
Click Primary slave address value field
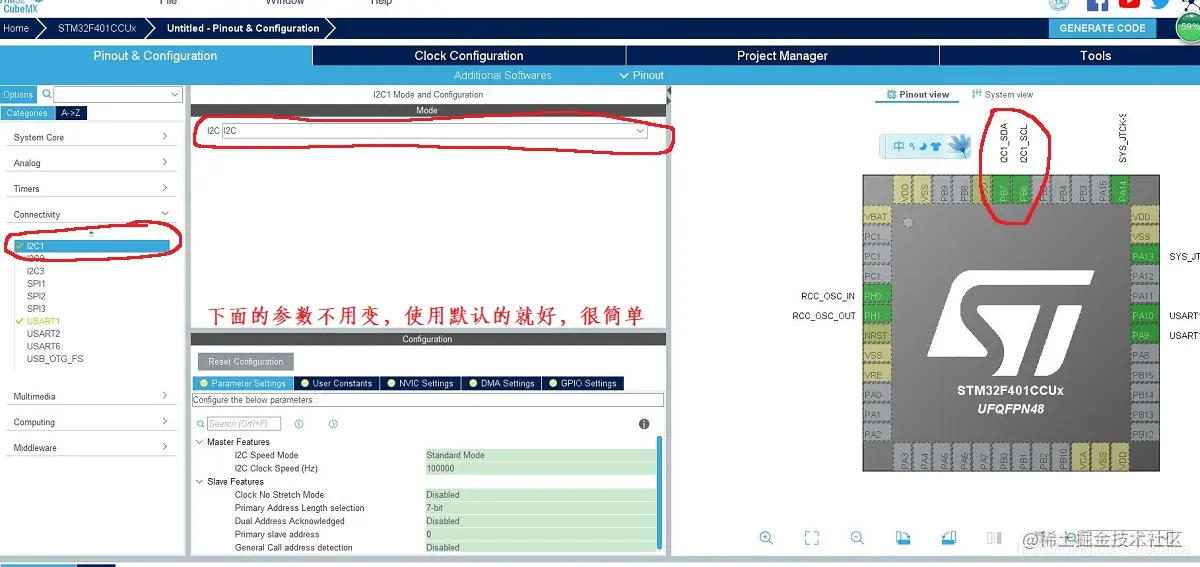541,534
